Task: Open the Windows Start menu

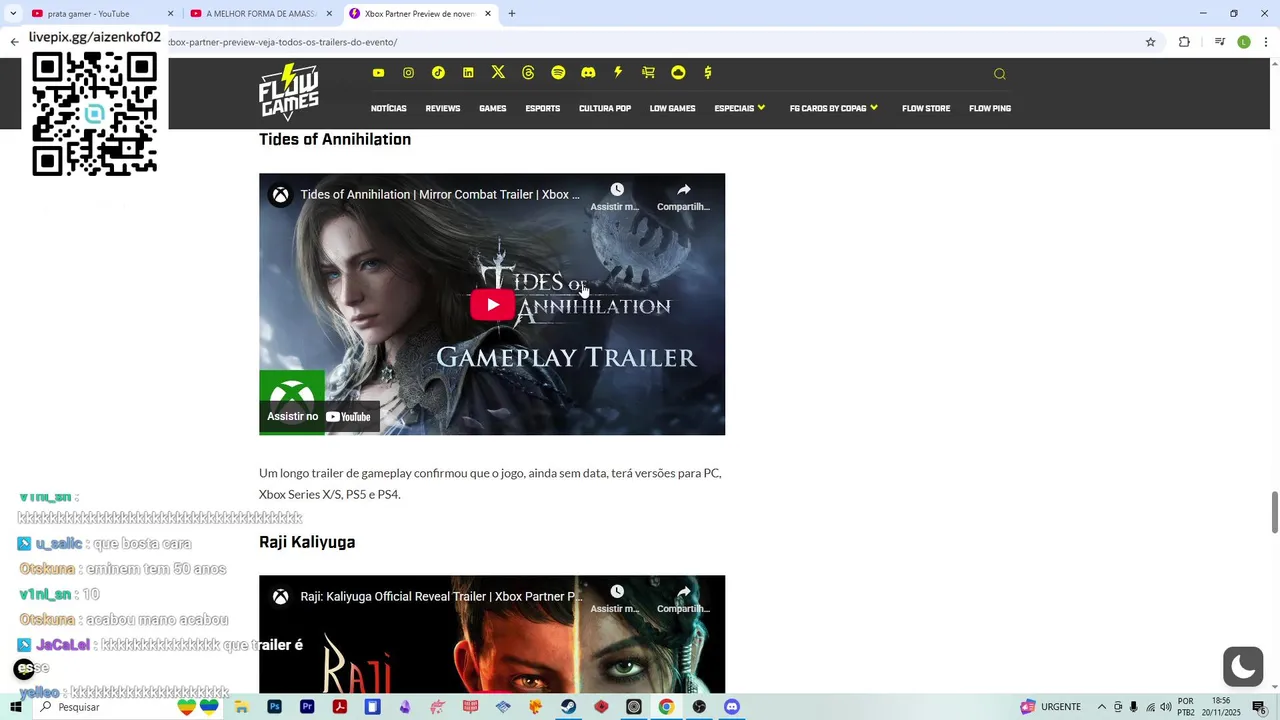Action: pos(16,707)
